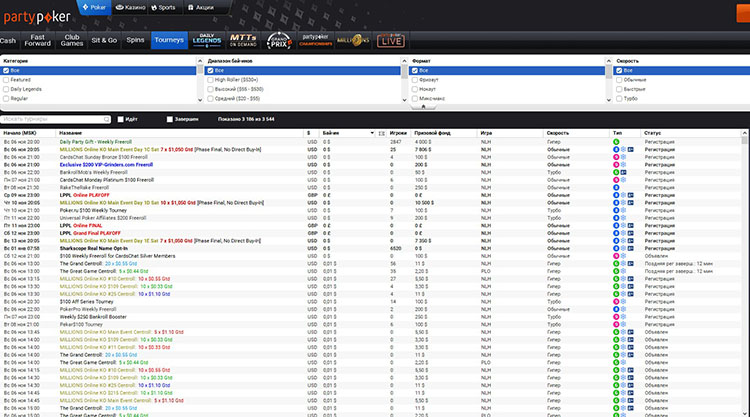Open the MILLIONS tournaments logo
Image resolution: width=750 pixels, height=417 pixels.
click(x=353, y=41)
